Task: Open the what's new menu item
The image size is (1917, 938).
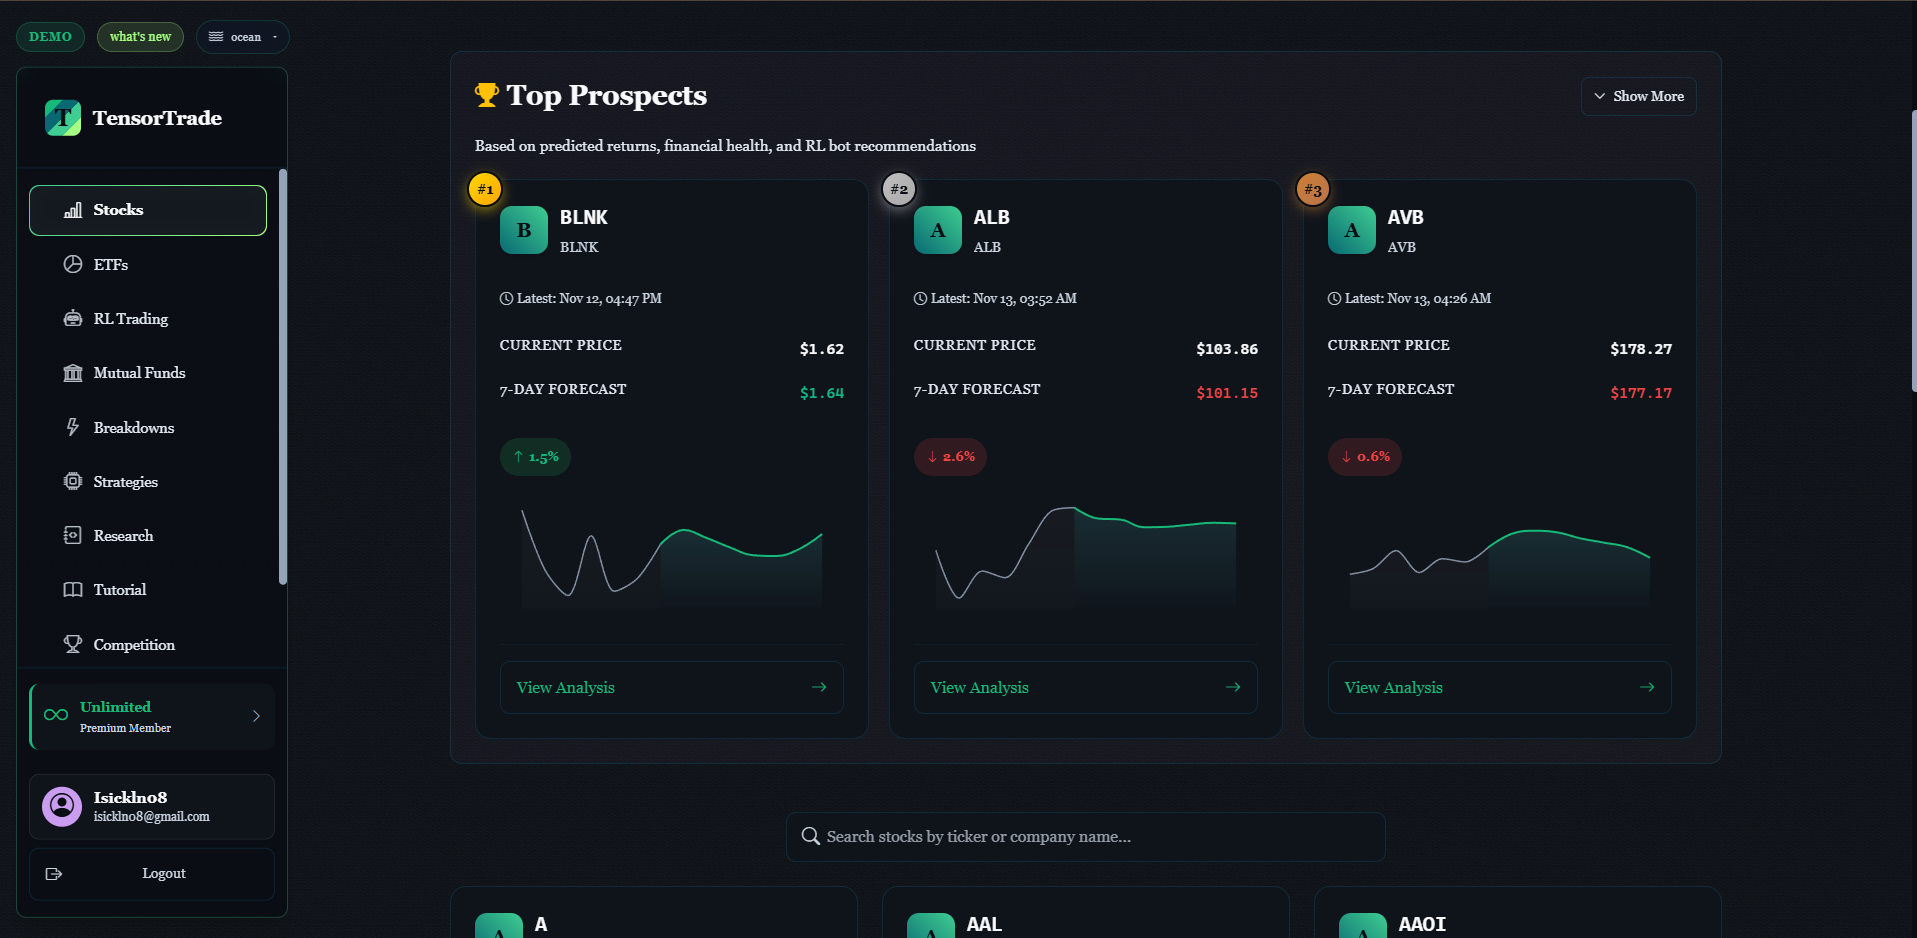Action: (139, 36)
